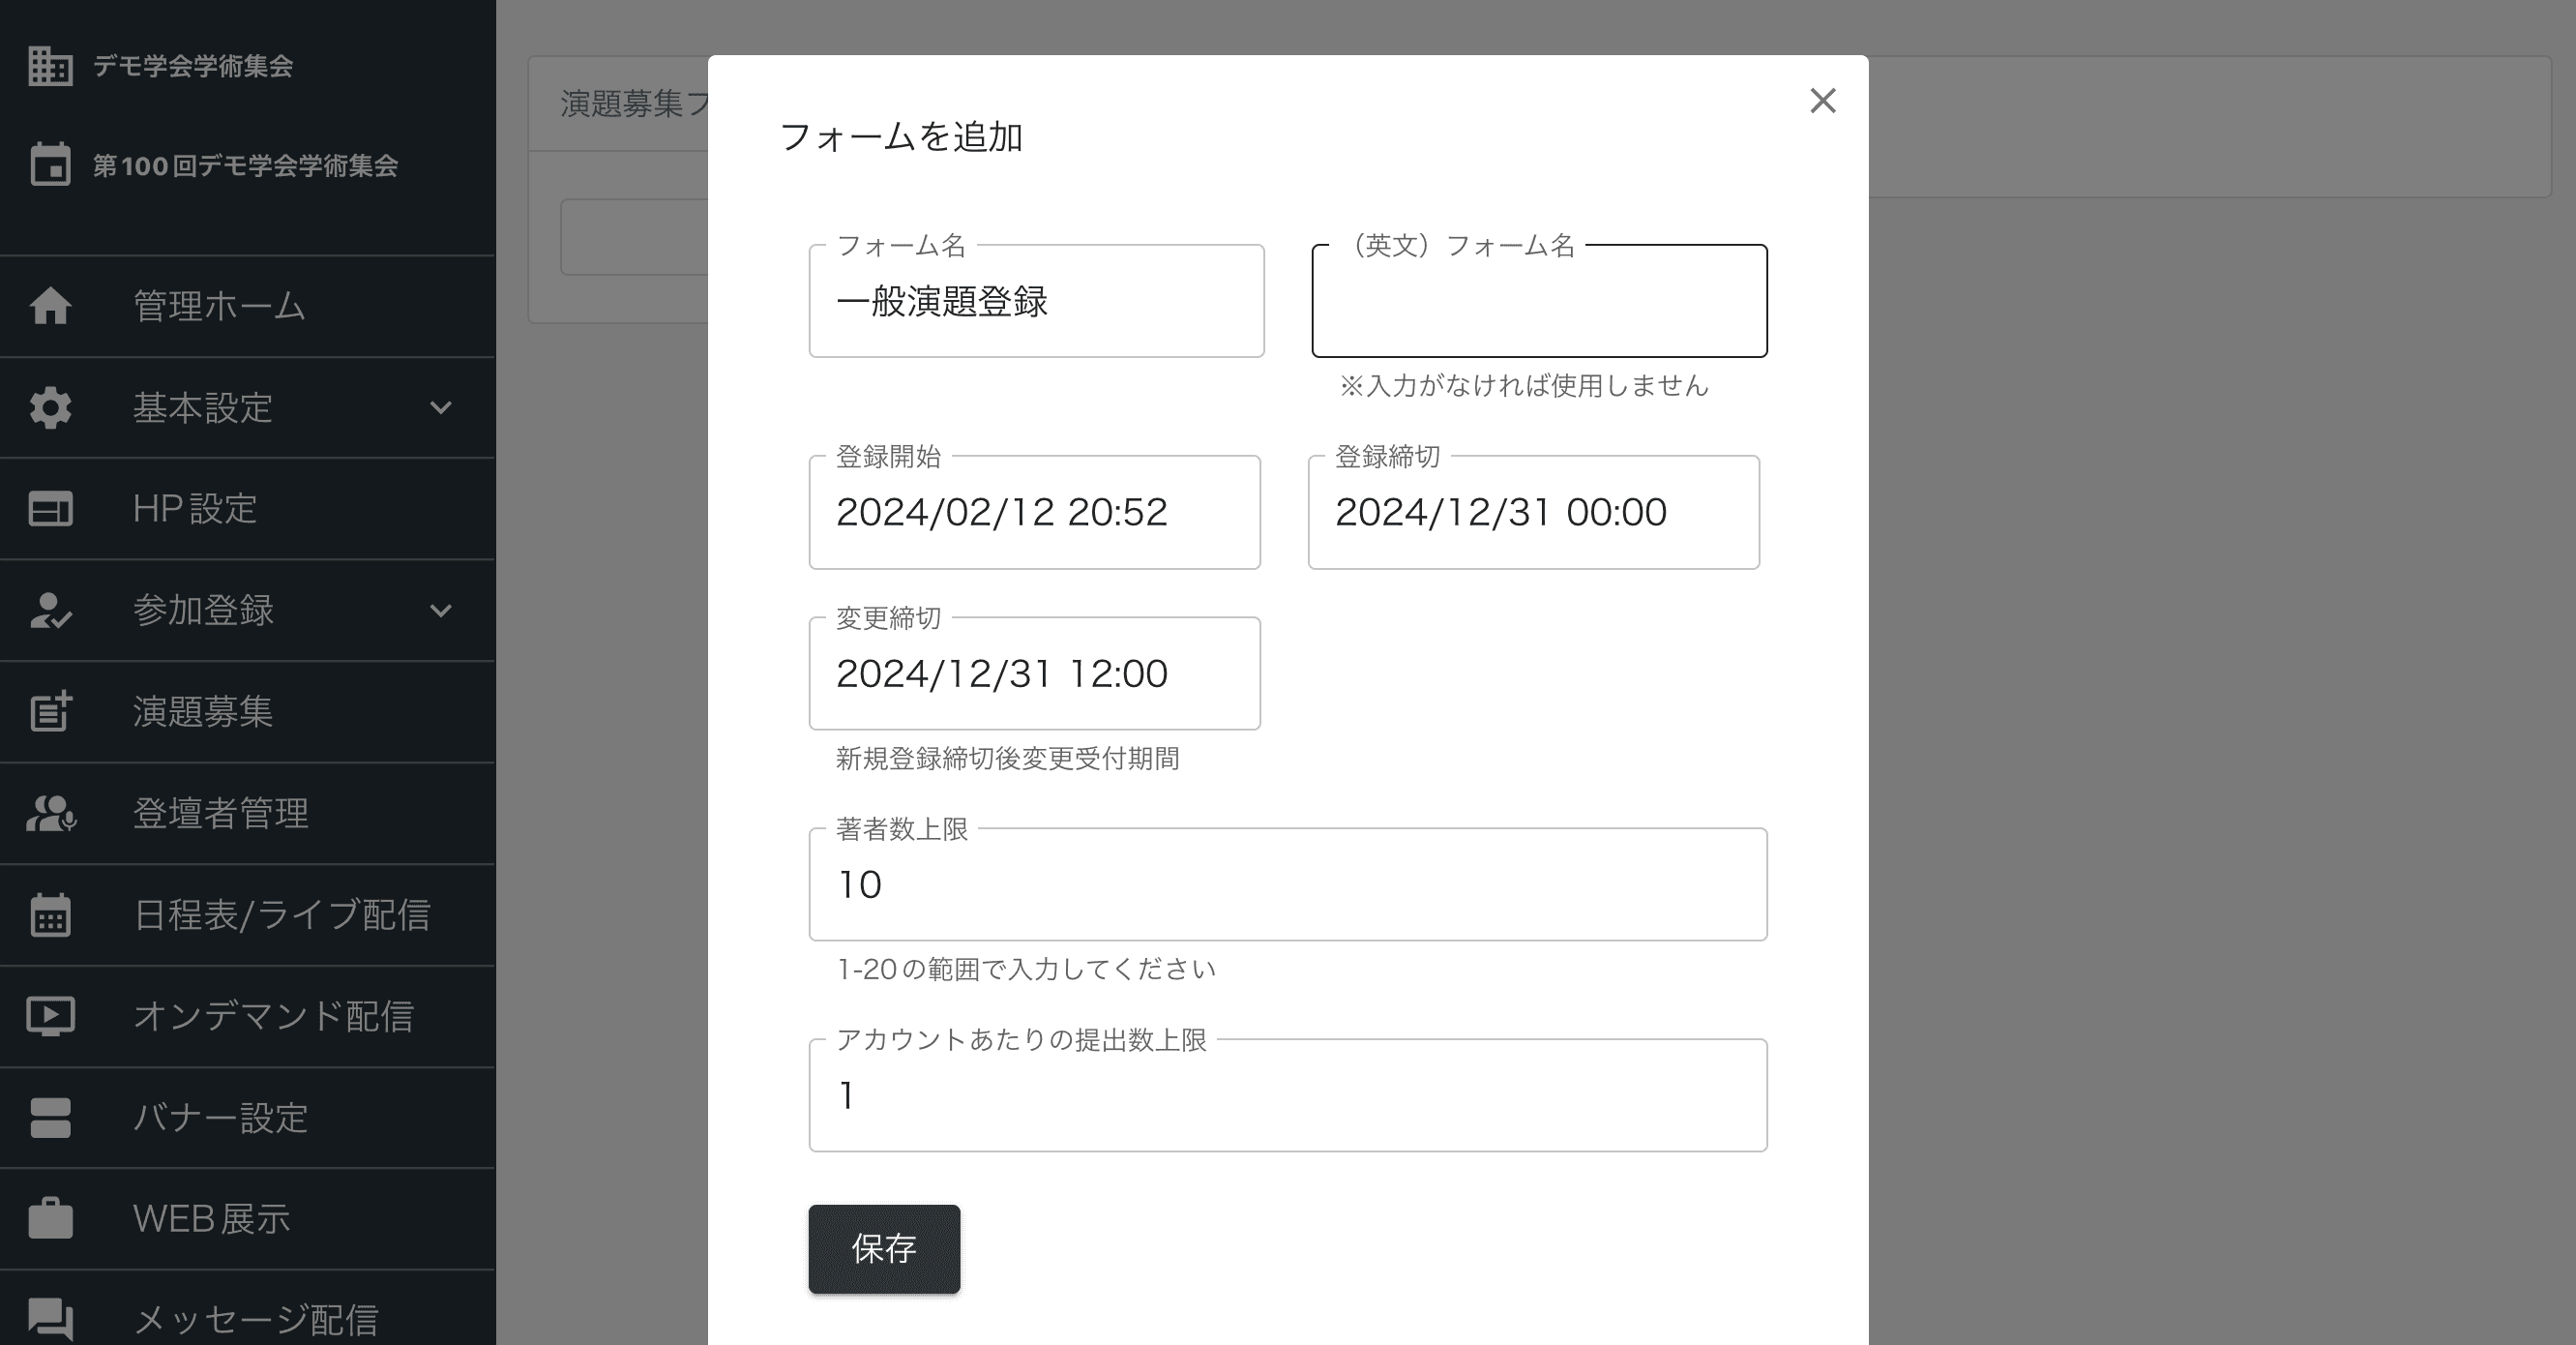Viewport: 2576px width, 1345px height.
Task: Click the バナー設定 banner icon
Action: point(50,1118)
